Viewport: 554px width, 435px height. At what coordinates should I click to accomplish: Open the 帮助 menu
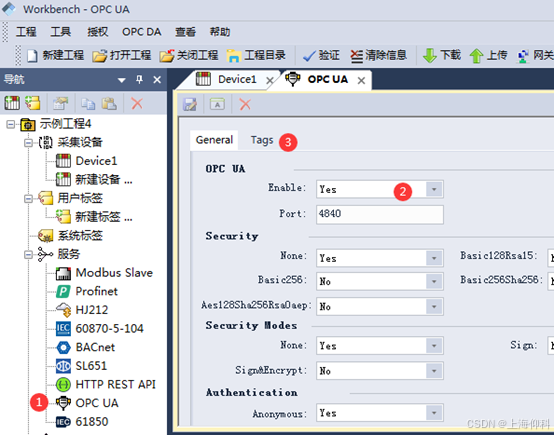point(220,32)
